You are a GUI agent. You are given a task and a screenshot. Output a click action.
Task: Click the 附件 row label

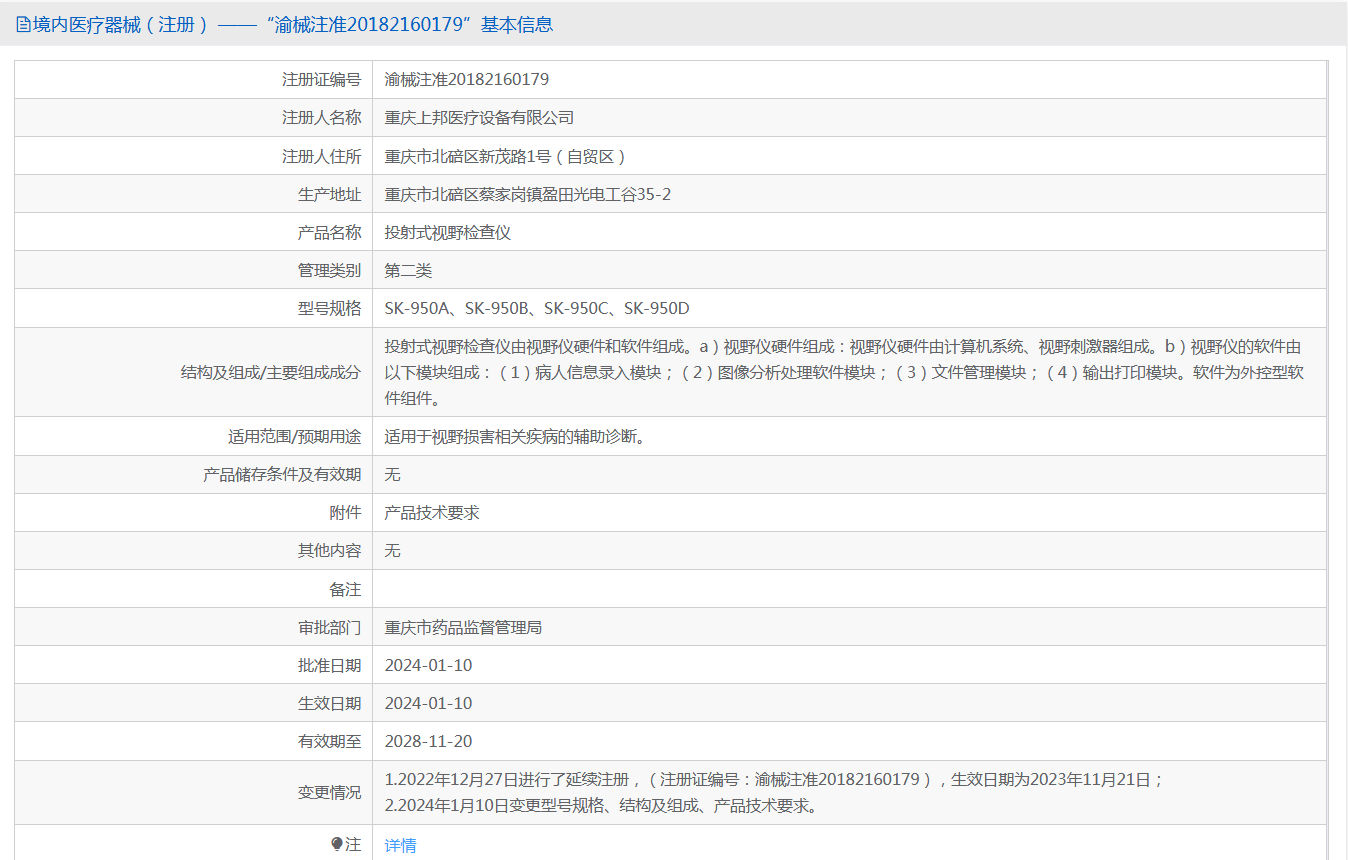[345, 512]
